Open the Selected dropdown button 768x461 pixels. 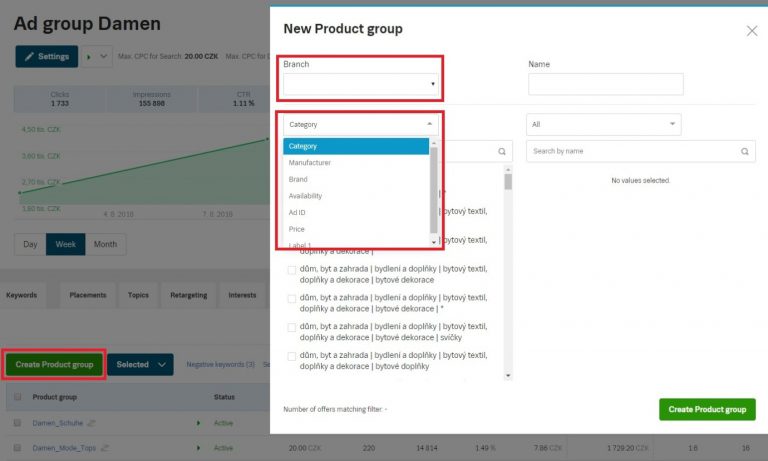[x=141, y=364]
